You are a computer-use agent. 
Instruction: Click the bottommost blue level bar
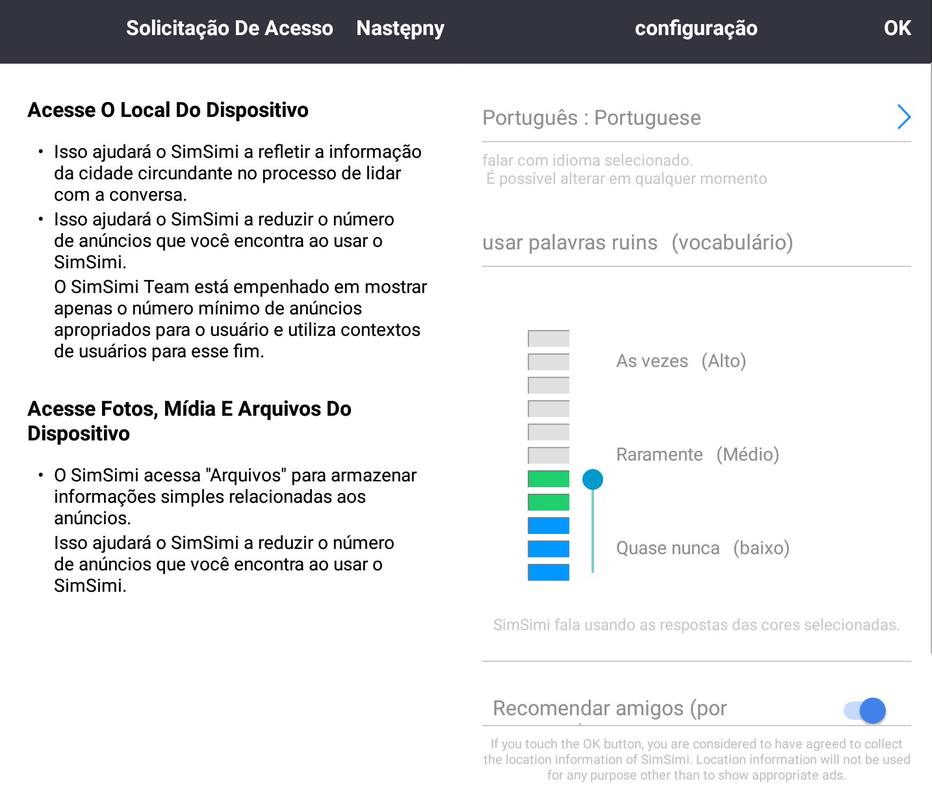(548, 572)
